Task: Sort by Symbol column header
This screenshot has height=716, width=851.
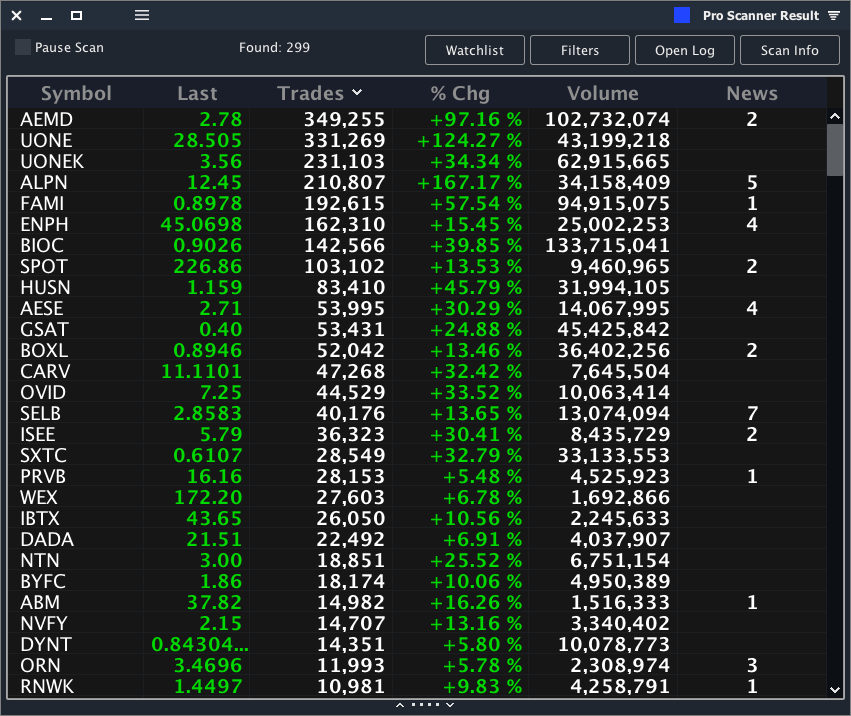Action: (76, 94)
